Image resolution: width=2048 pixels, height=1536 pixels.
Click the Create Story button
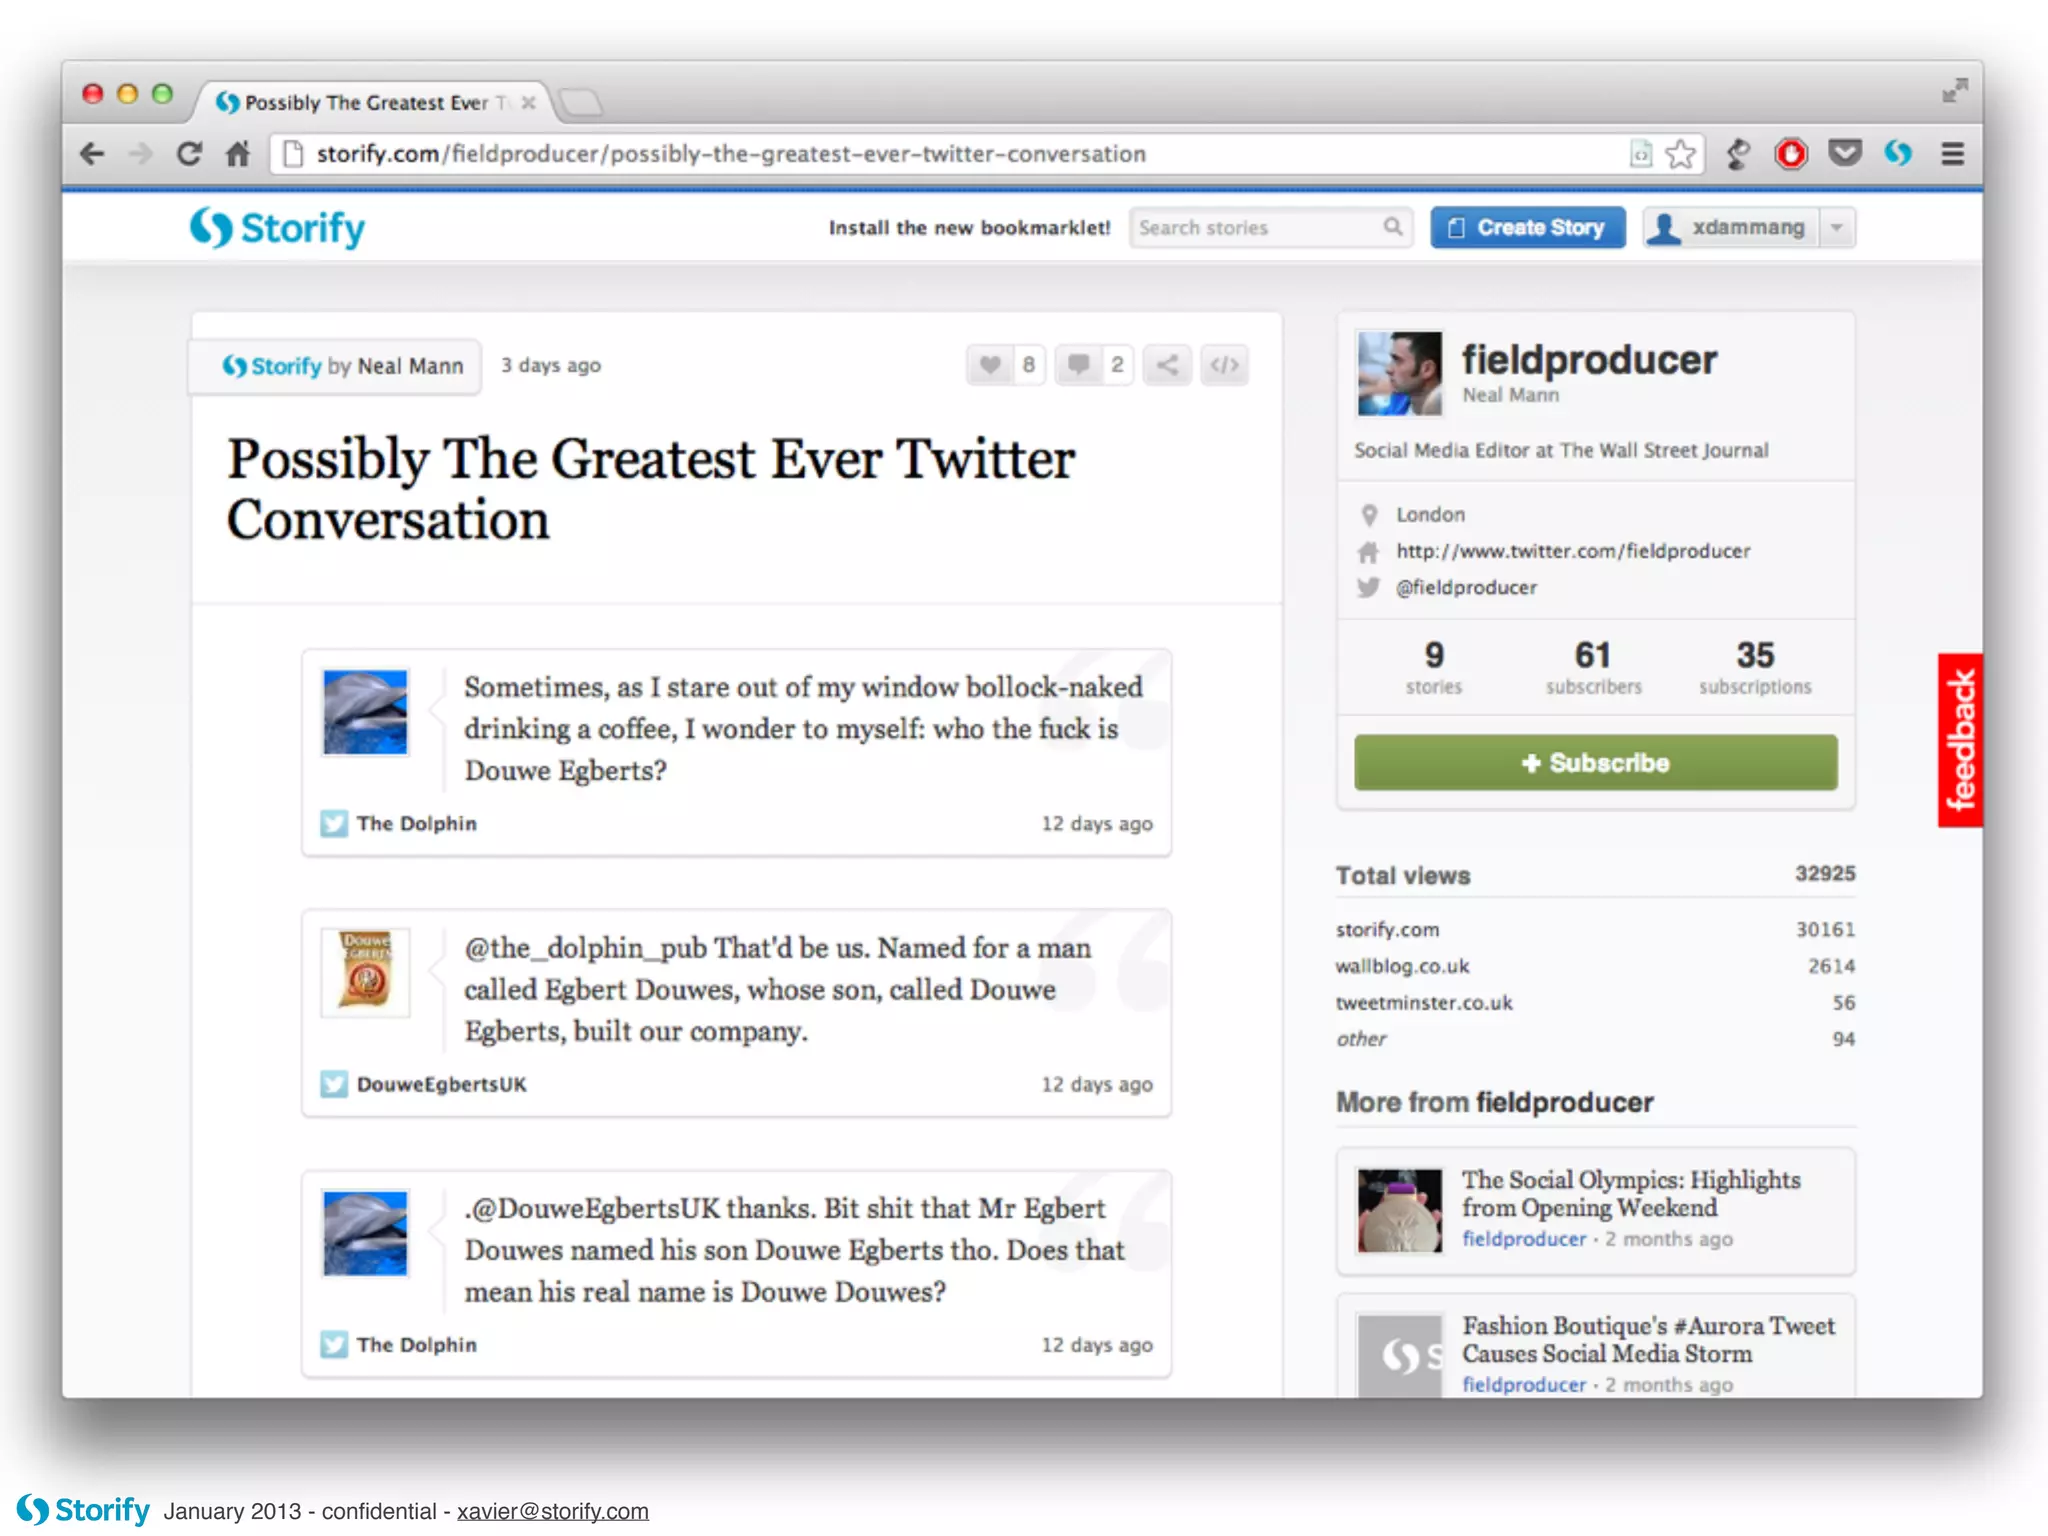coord(1527,228)
